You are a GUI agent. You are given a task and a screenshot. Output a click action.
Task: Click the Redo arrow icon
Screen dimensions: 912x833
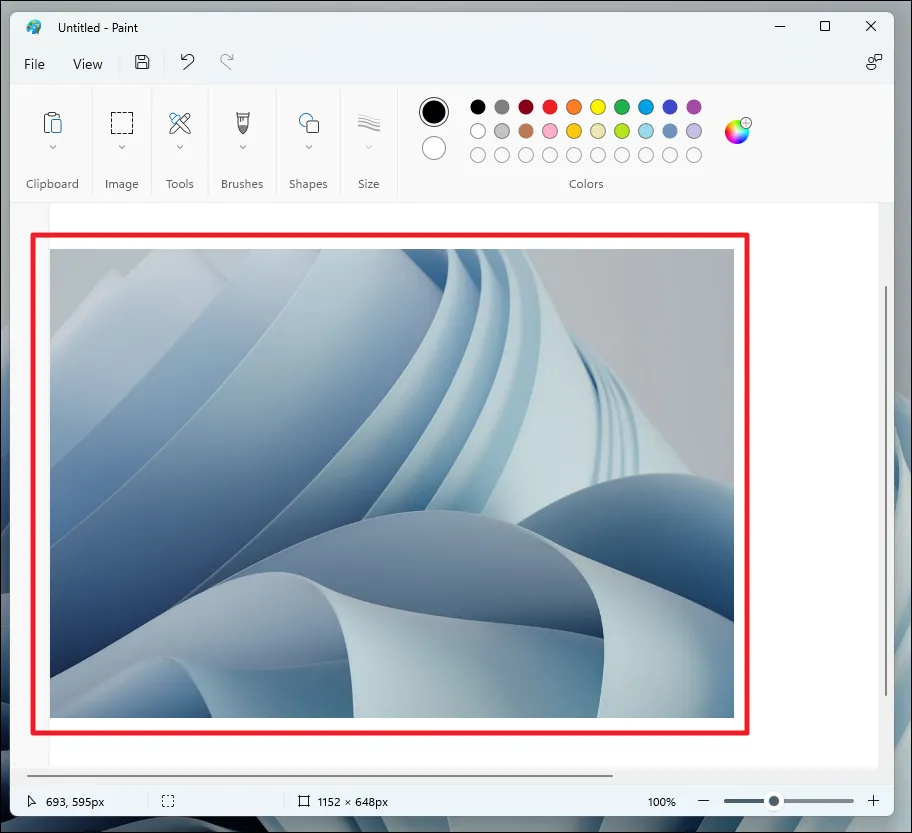(227, 63)
